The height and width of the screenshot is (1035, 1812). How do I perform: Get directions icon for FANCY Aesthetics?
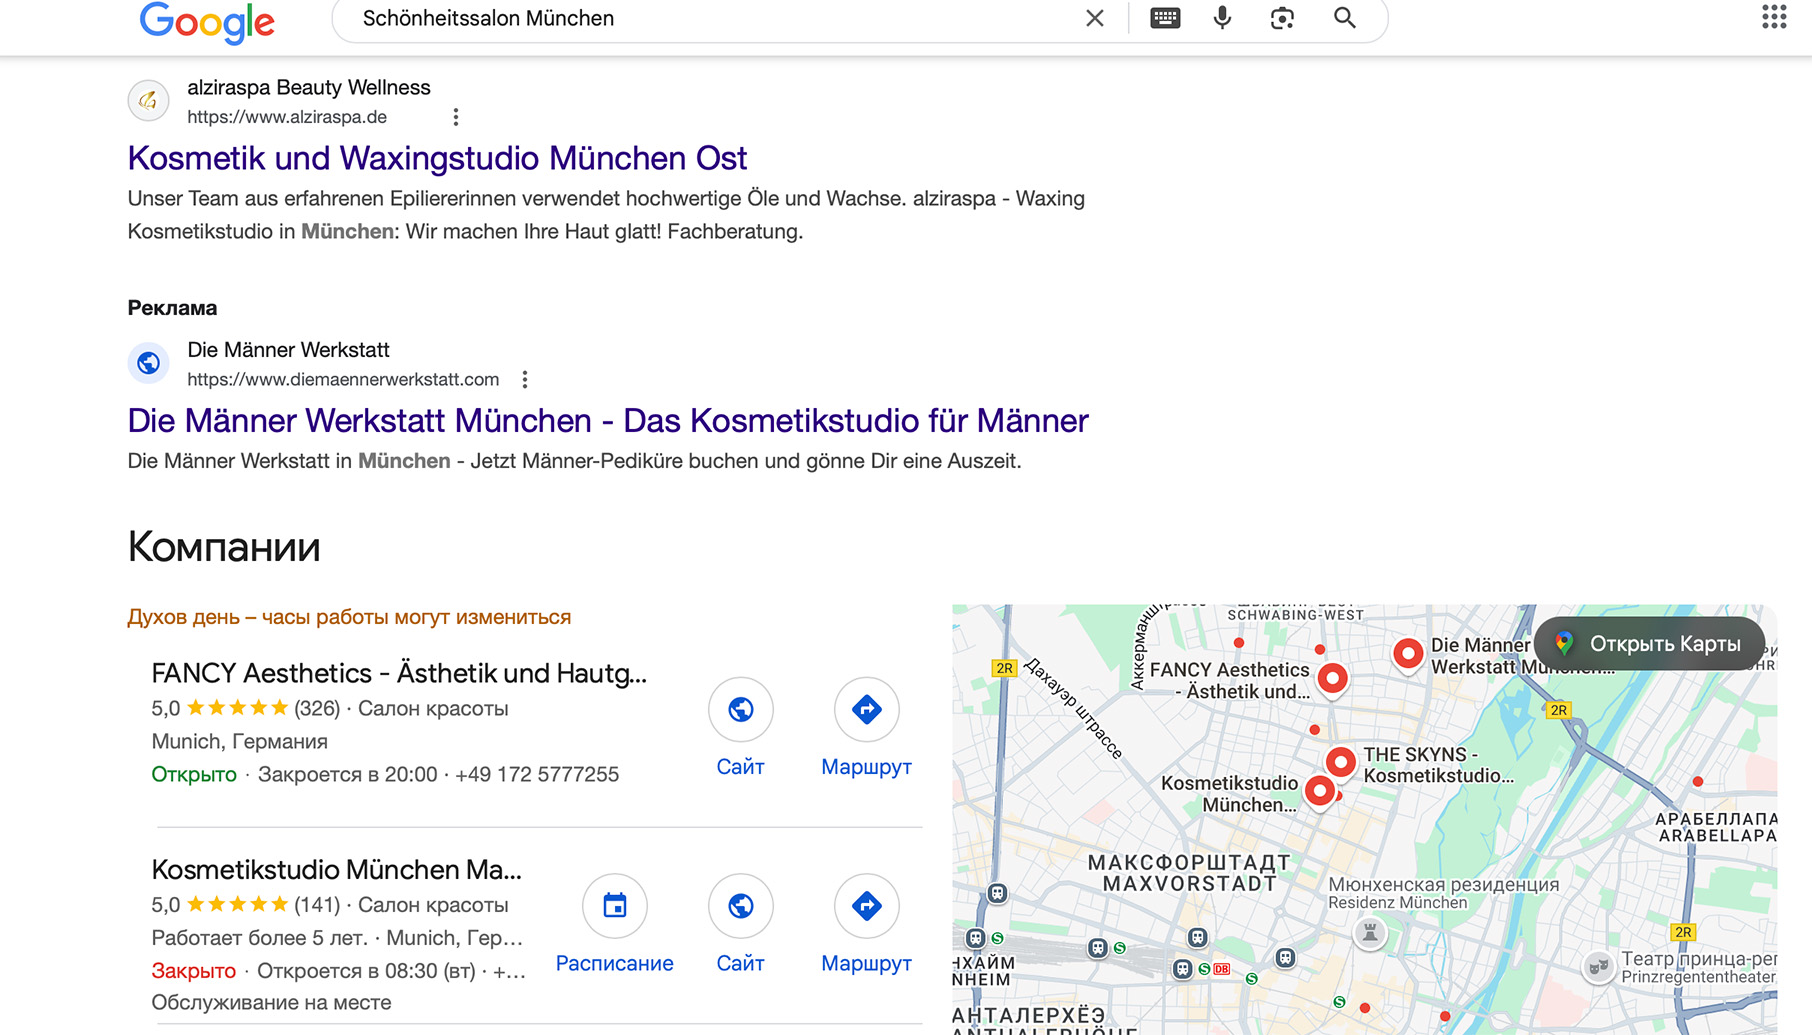(867, 710)
